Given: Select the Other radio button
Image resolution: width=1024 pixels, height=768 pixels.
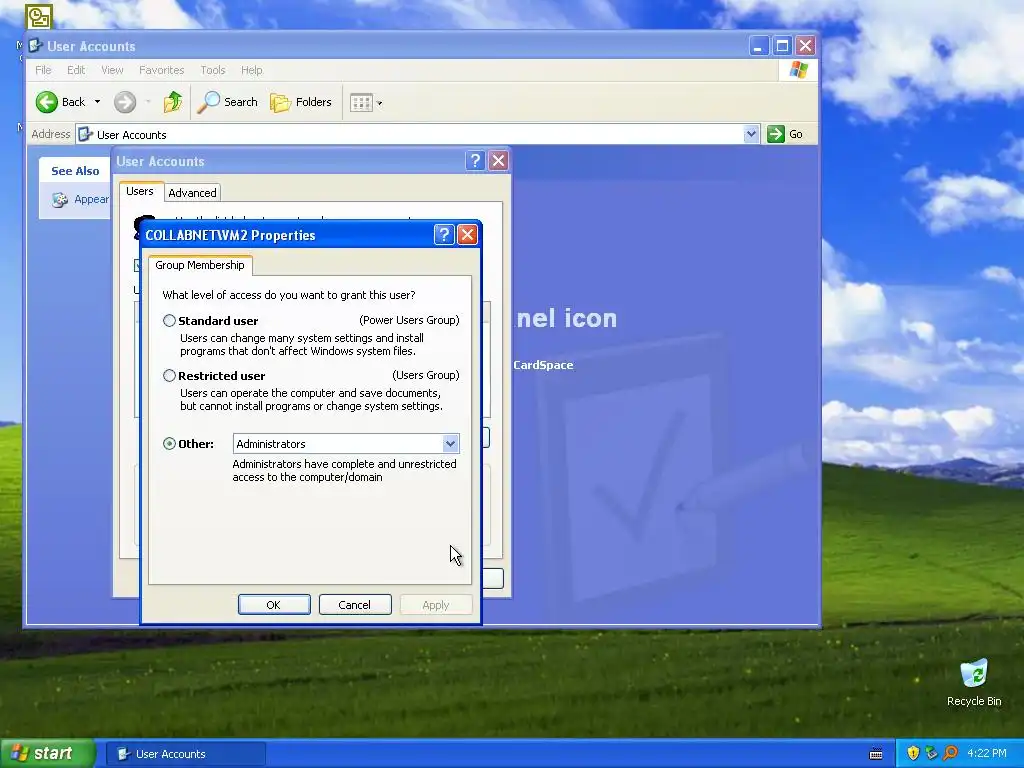Looking at the screenshot, I should click(x=169, y=443).
